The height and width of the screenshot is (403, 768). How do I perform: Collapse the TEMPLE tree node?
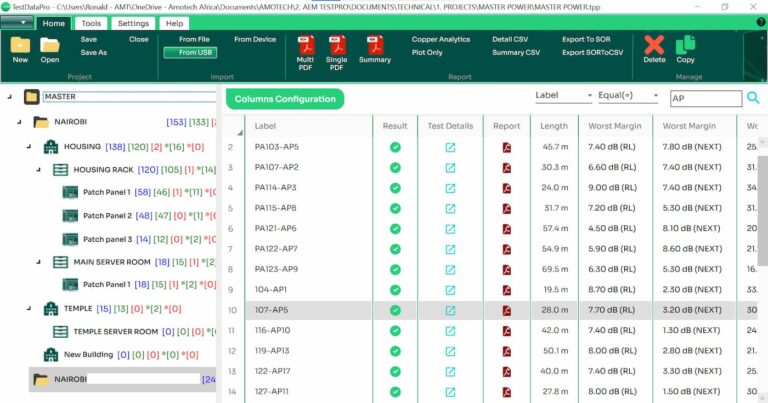click(29, 308)
